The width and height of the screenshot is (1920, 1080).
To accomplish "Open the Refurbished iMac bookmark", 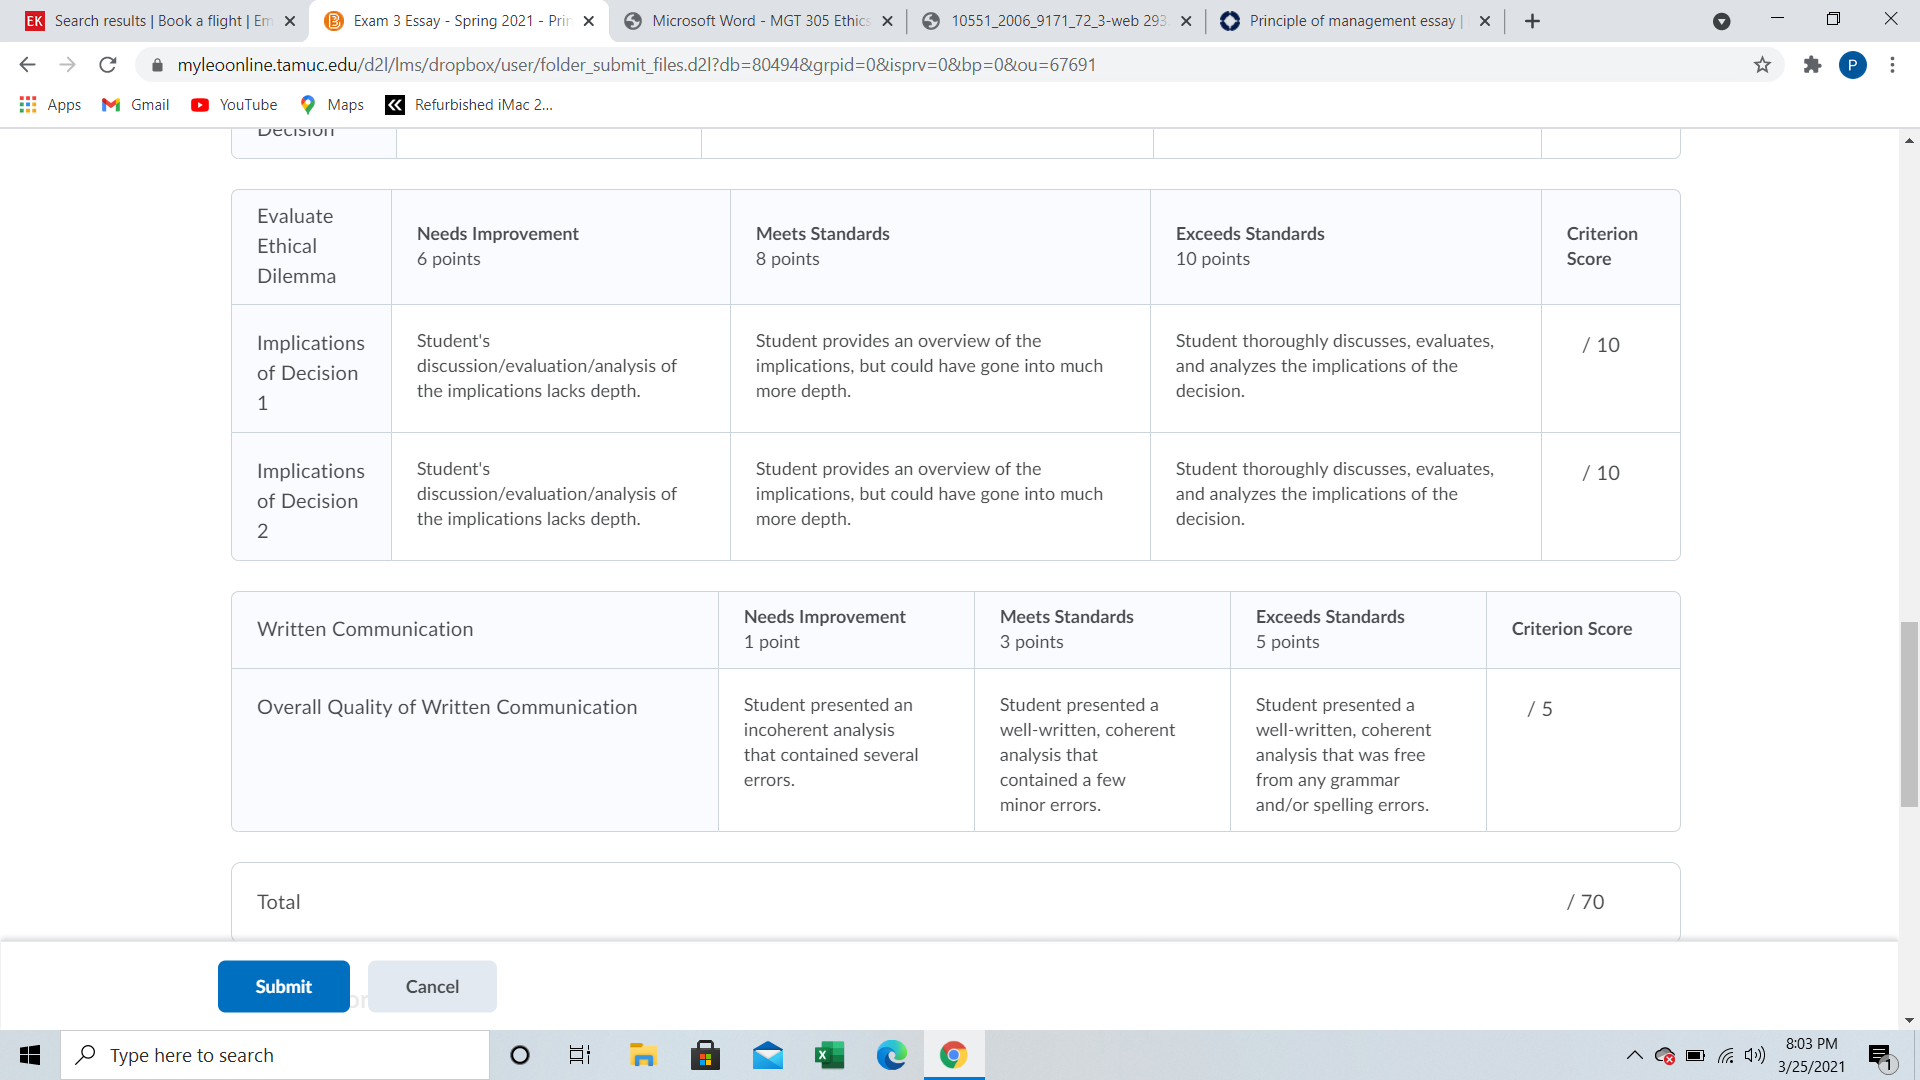I will (469, 104).
